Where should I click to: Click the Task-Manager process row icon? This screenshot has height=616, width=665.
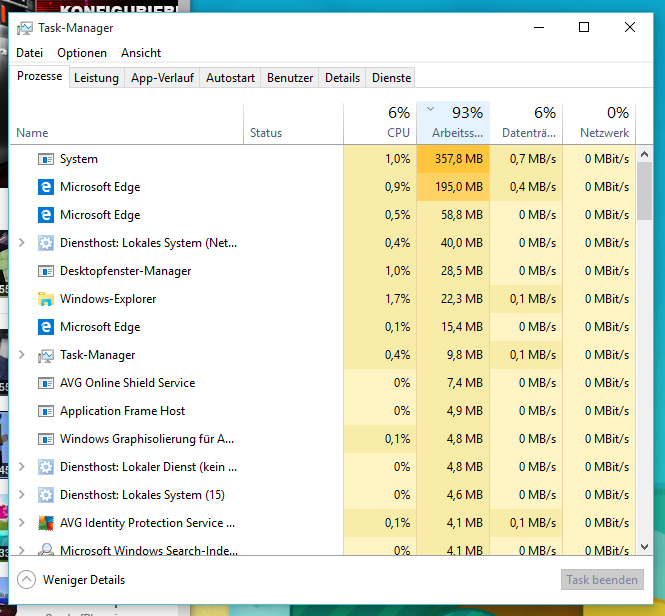(x=46, y=355)
